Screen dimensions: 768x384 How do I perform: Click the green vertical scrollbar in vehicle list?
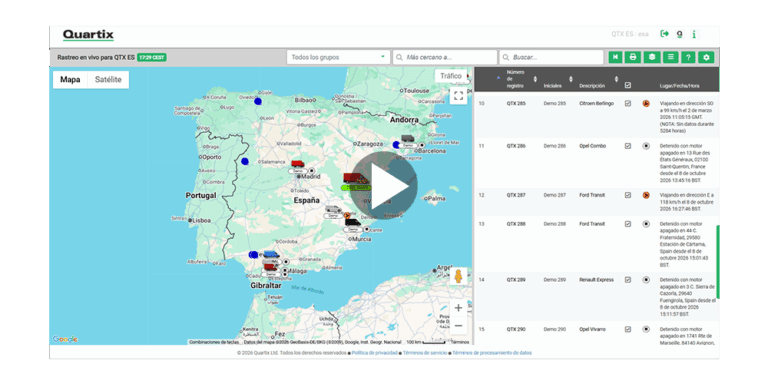[x=718, y=262]
